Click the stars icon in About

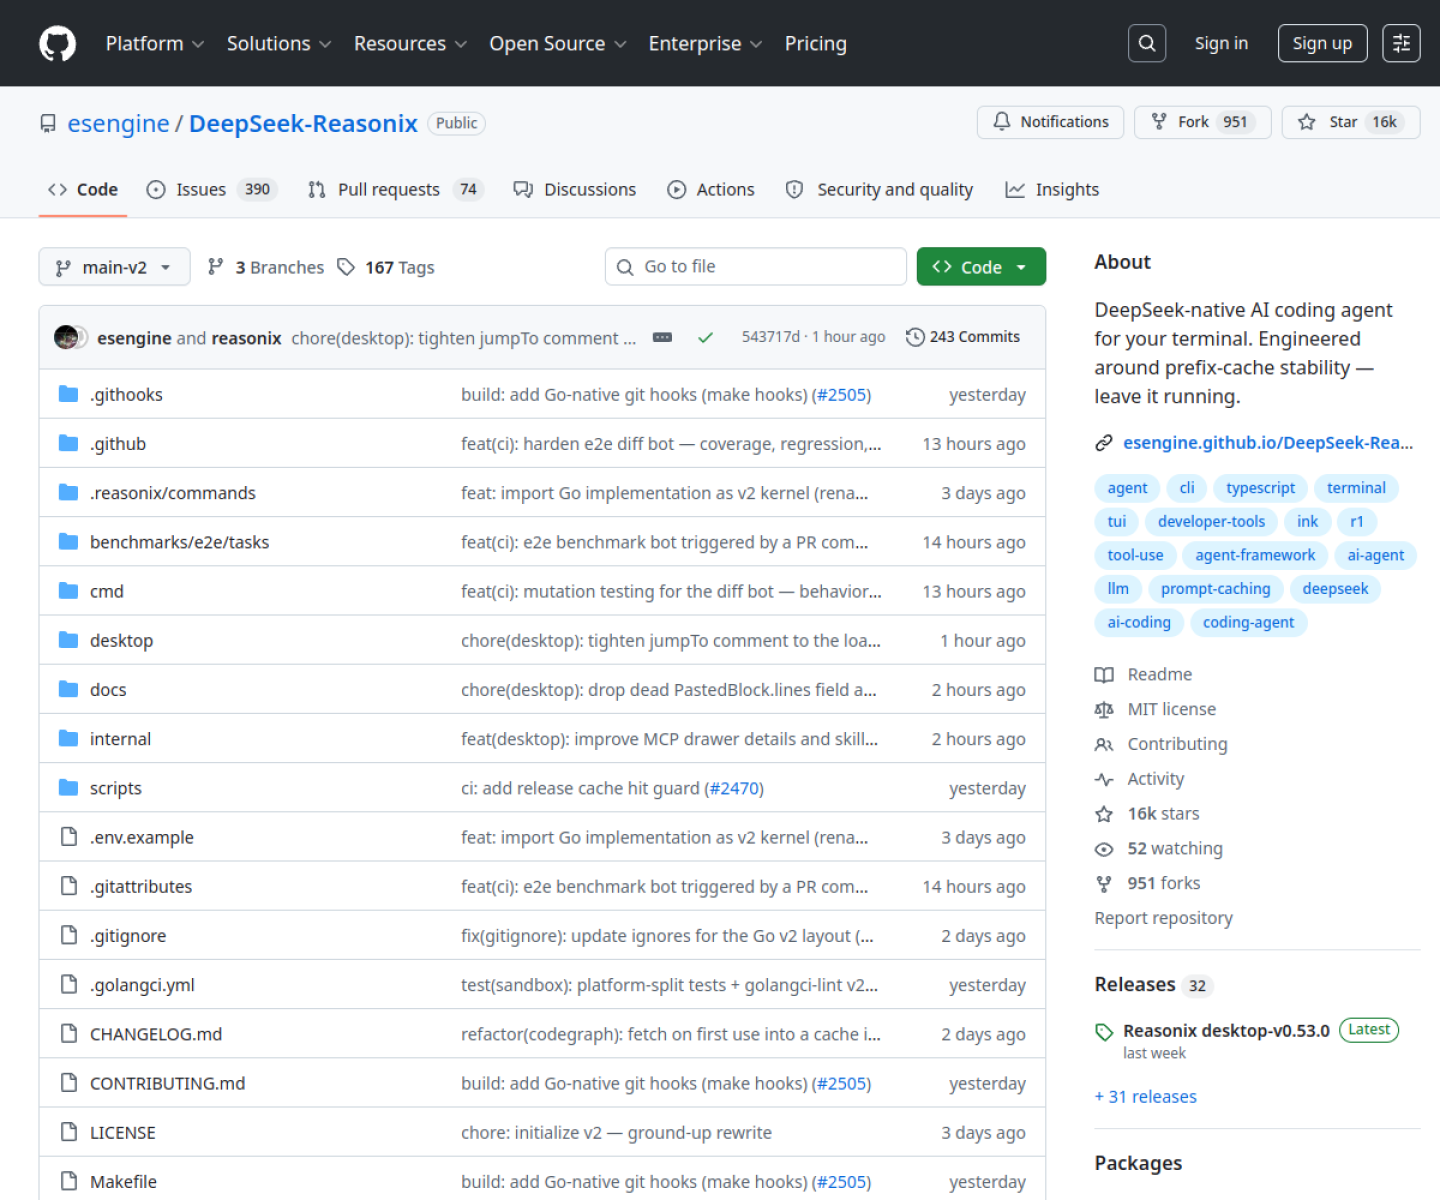(x=1104, y=814)
